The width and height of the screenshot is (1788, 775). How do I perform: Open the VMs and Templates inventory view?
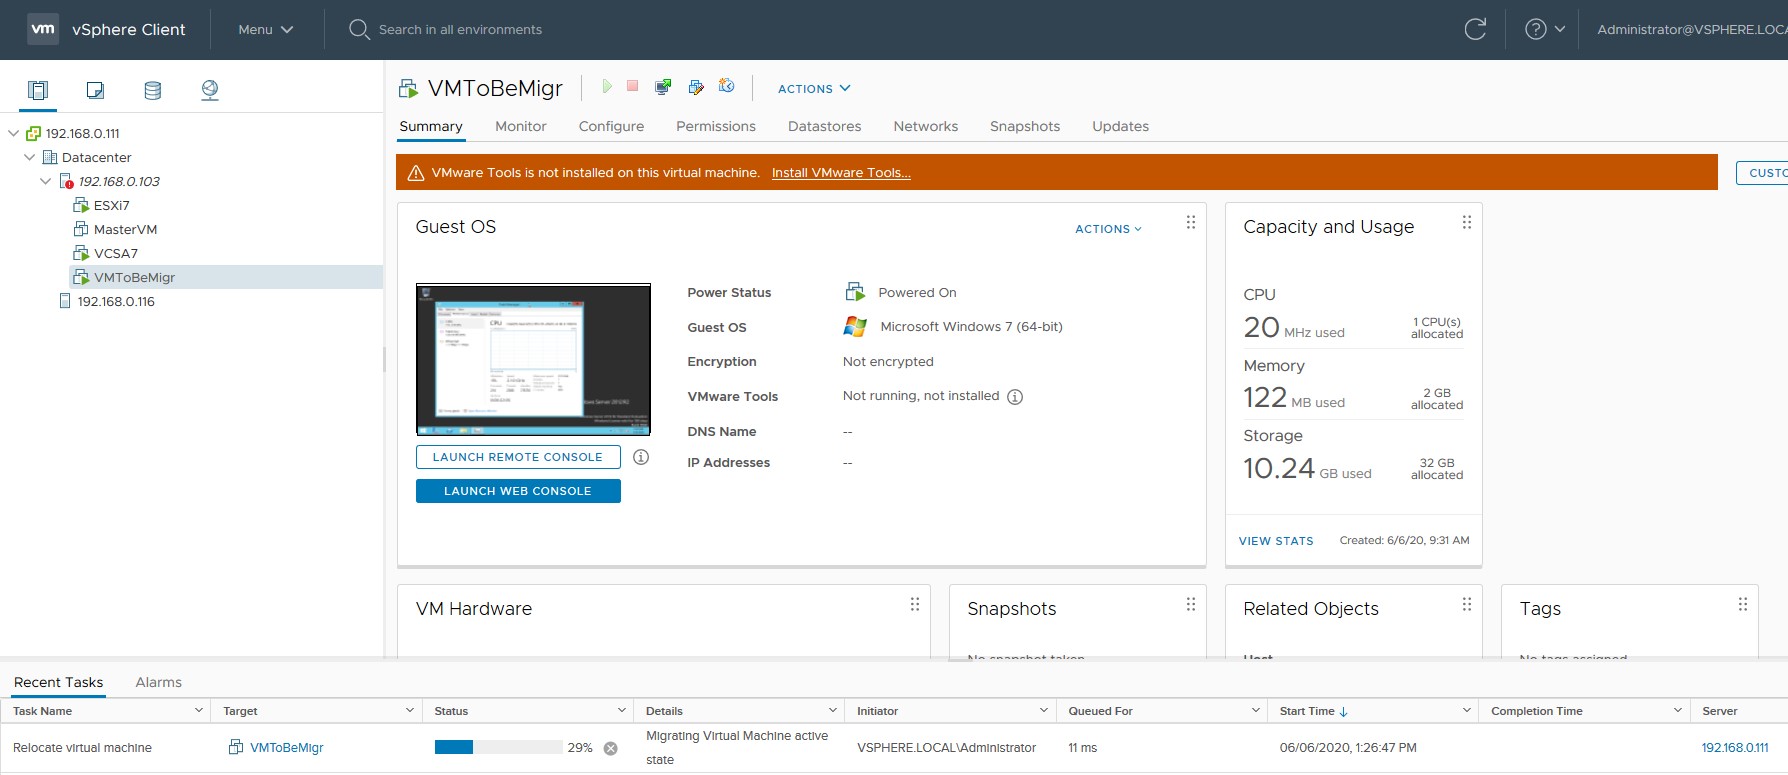[x=95, y=90]
